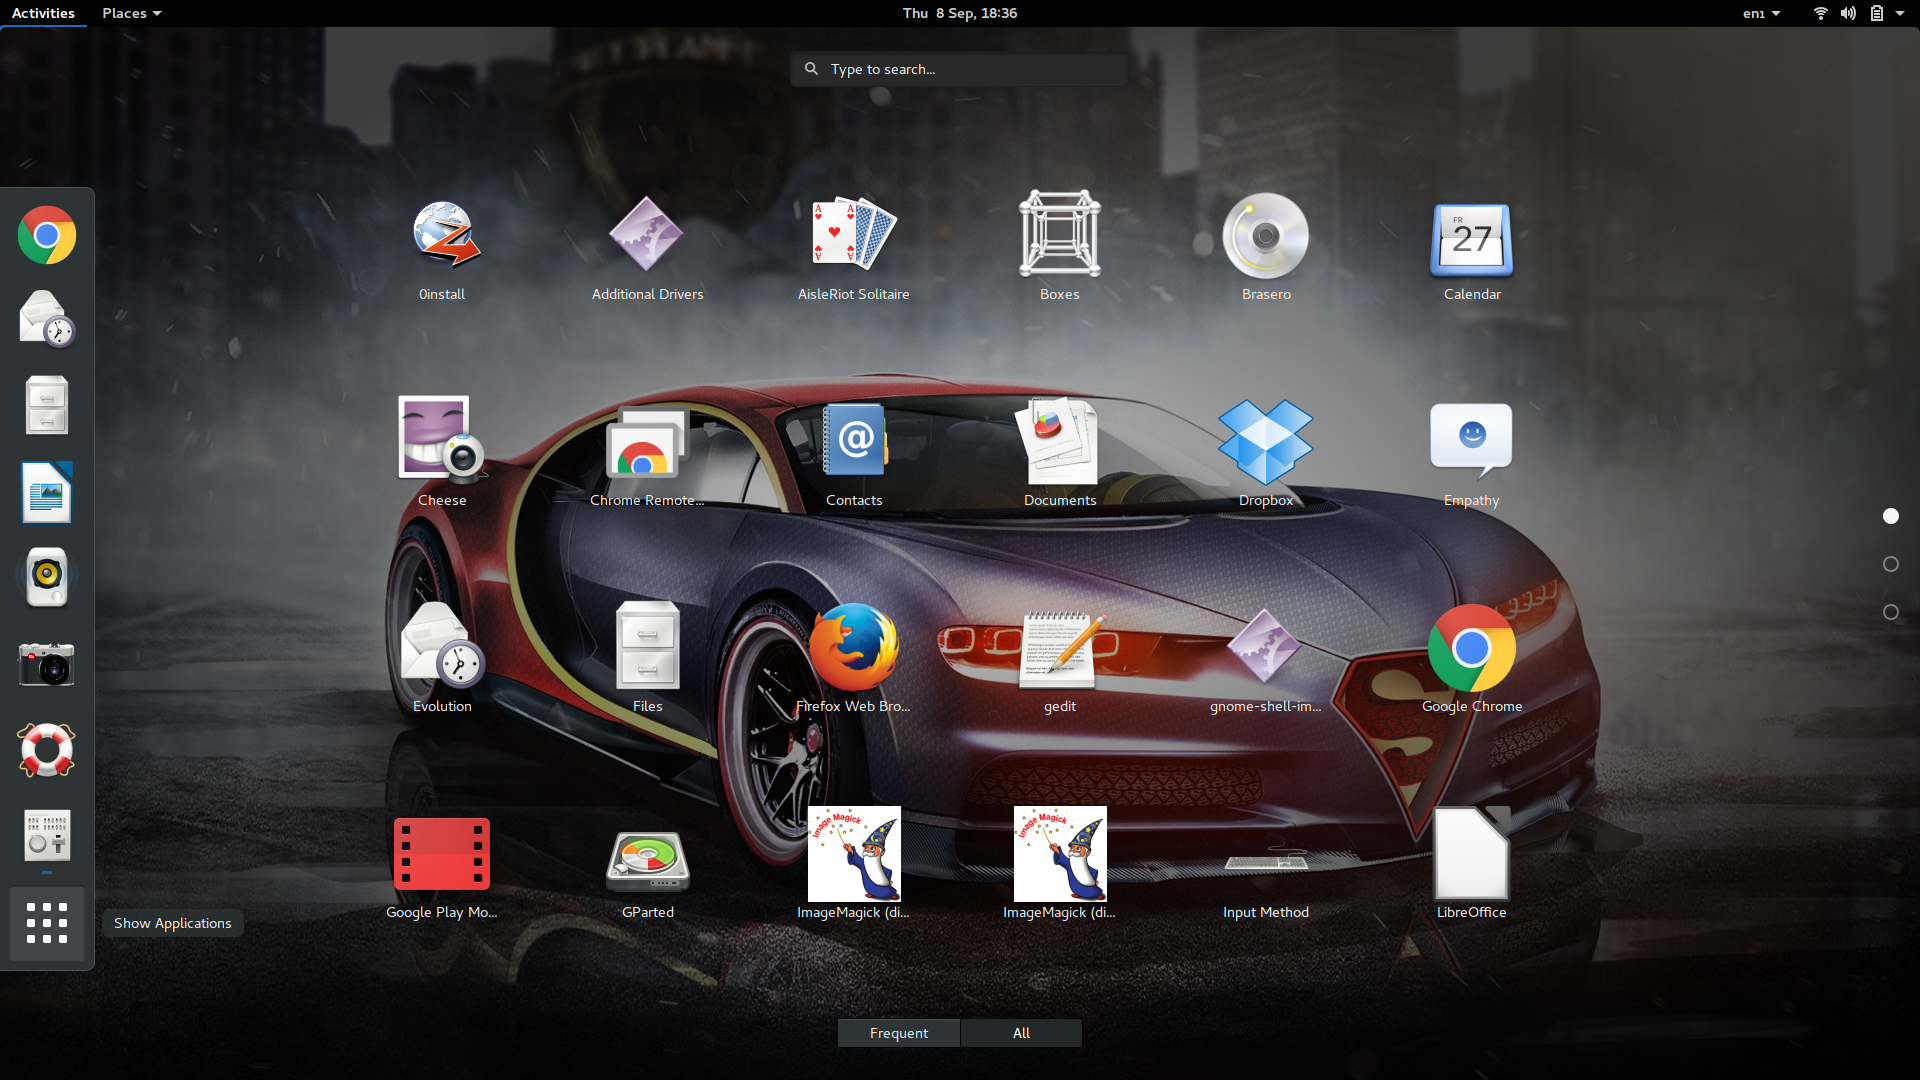
Task: Click the Activities button in top bar
Action: click(x=43, y=13)
